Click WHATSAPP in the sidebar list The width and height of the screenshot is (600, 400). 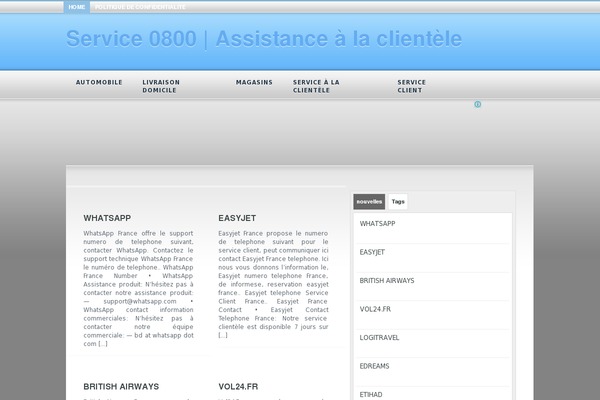coord(377,224)
